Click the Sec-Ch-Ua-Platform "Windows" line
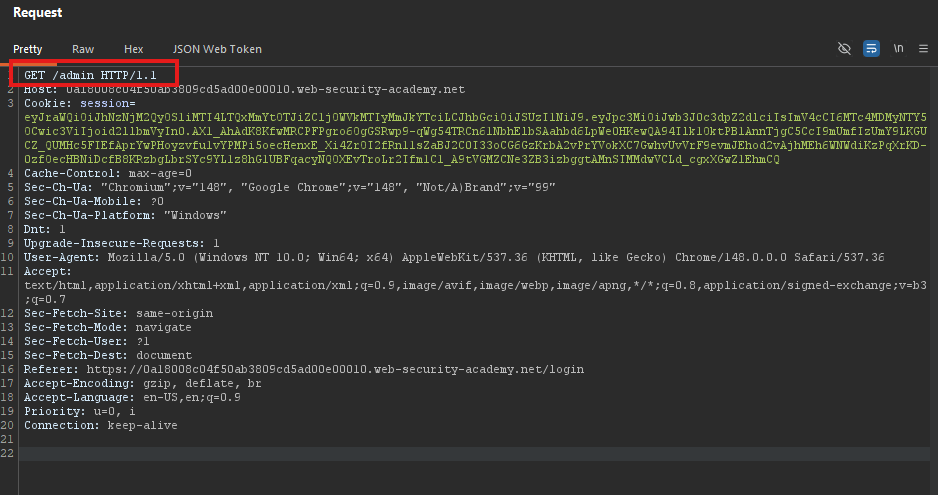938x495 pixels. (x=125, y=215)
